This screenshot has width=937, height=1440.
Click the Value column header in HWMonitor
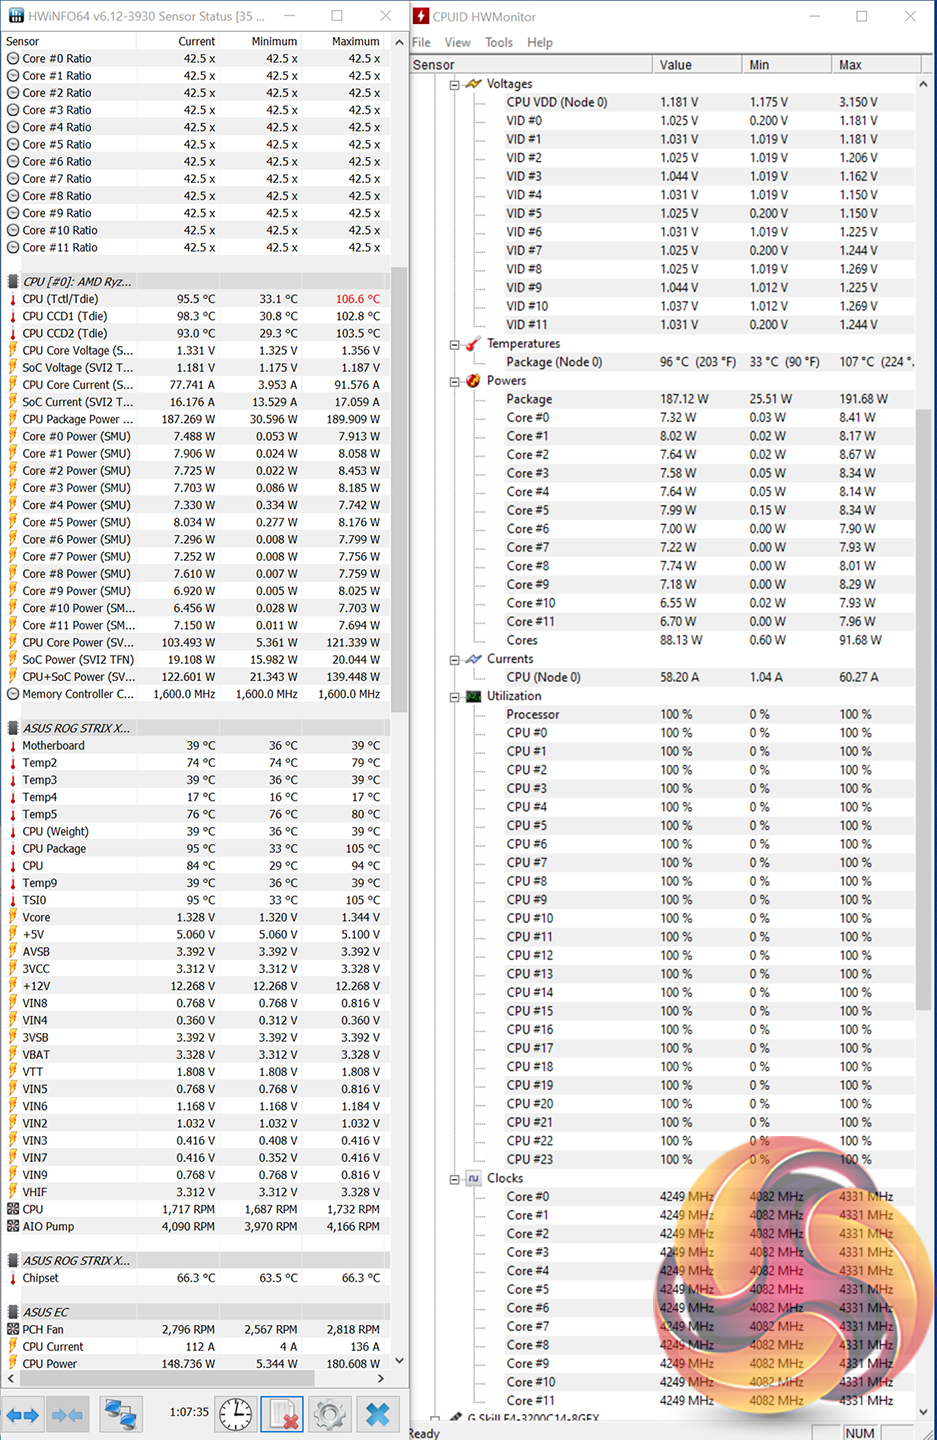pos(697,64)
